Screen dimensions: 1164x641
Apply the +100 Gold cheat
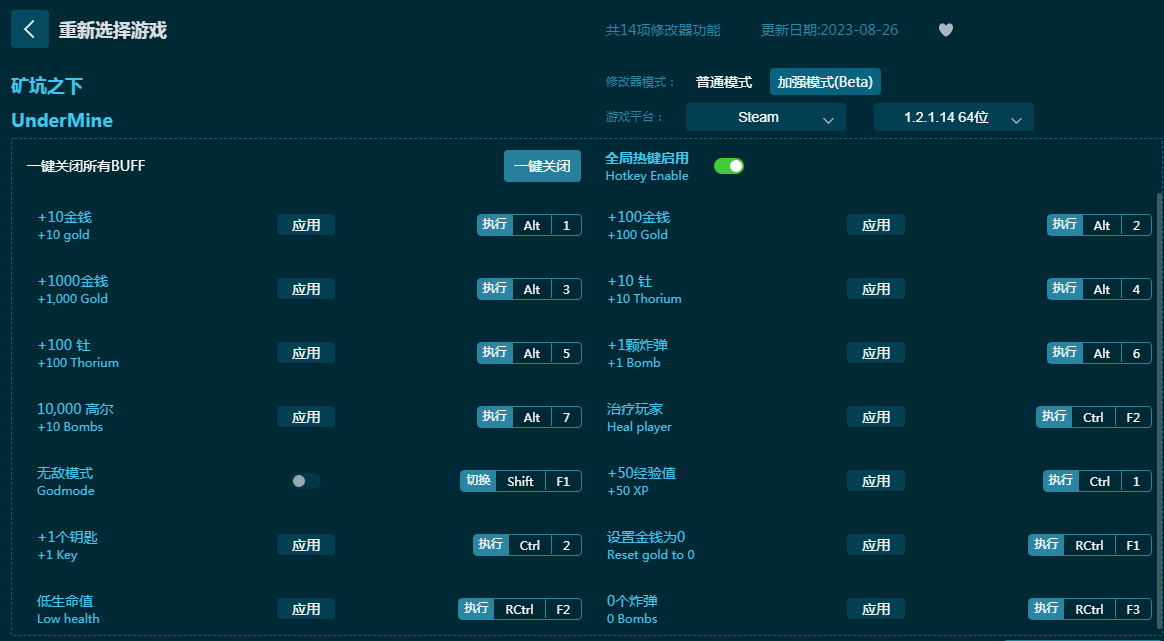(x=876, y=225)
